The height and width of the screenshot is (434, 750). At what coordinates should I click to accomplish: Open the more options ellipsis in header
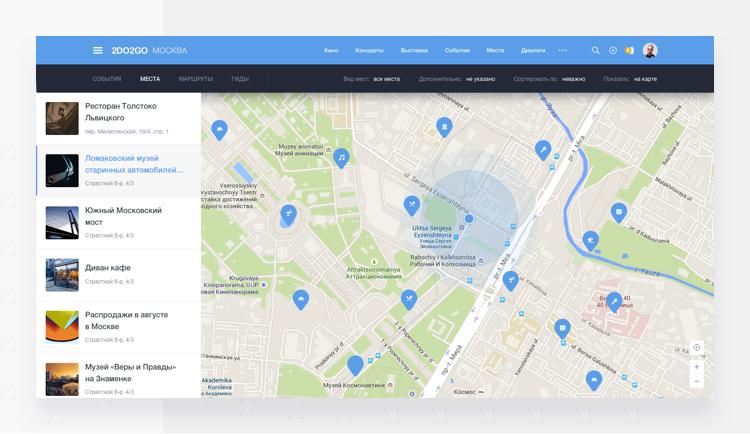pyautogui.click(x=563, y=50)
